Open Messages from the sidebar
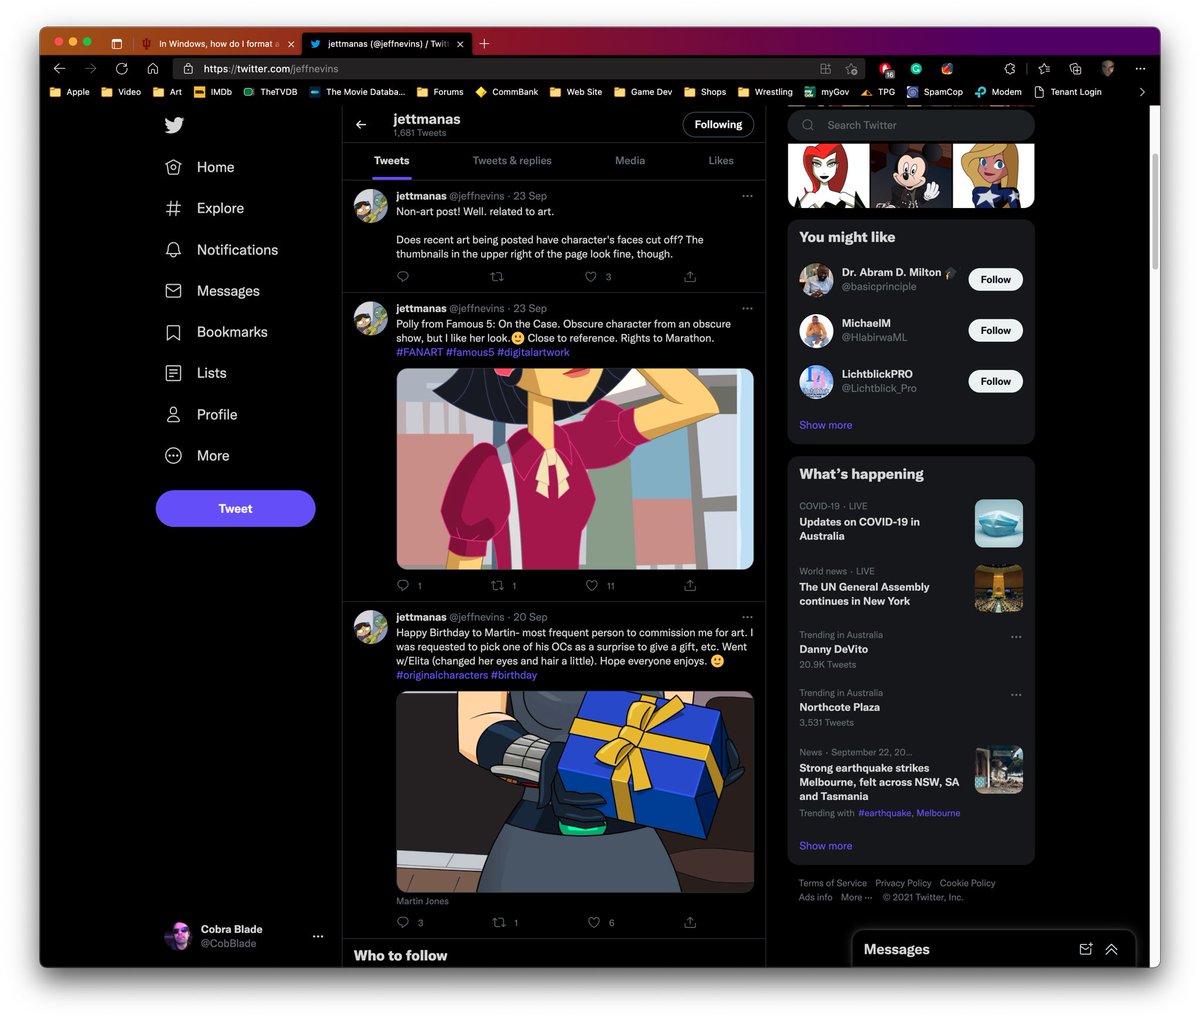The height and width of the screenshot is (1020, 1200). click(x=213, y=291)
